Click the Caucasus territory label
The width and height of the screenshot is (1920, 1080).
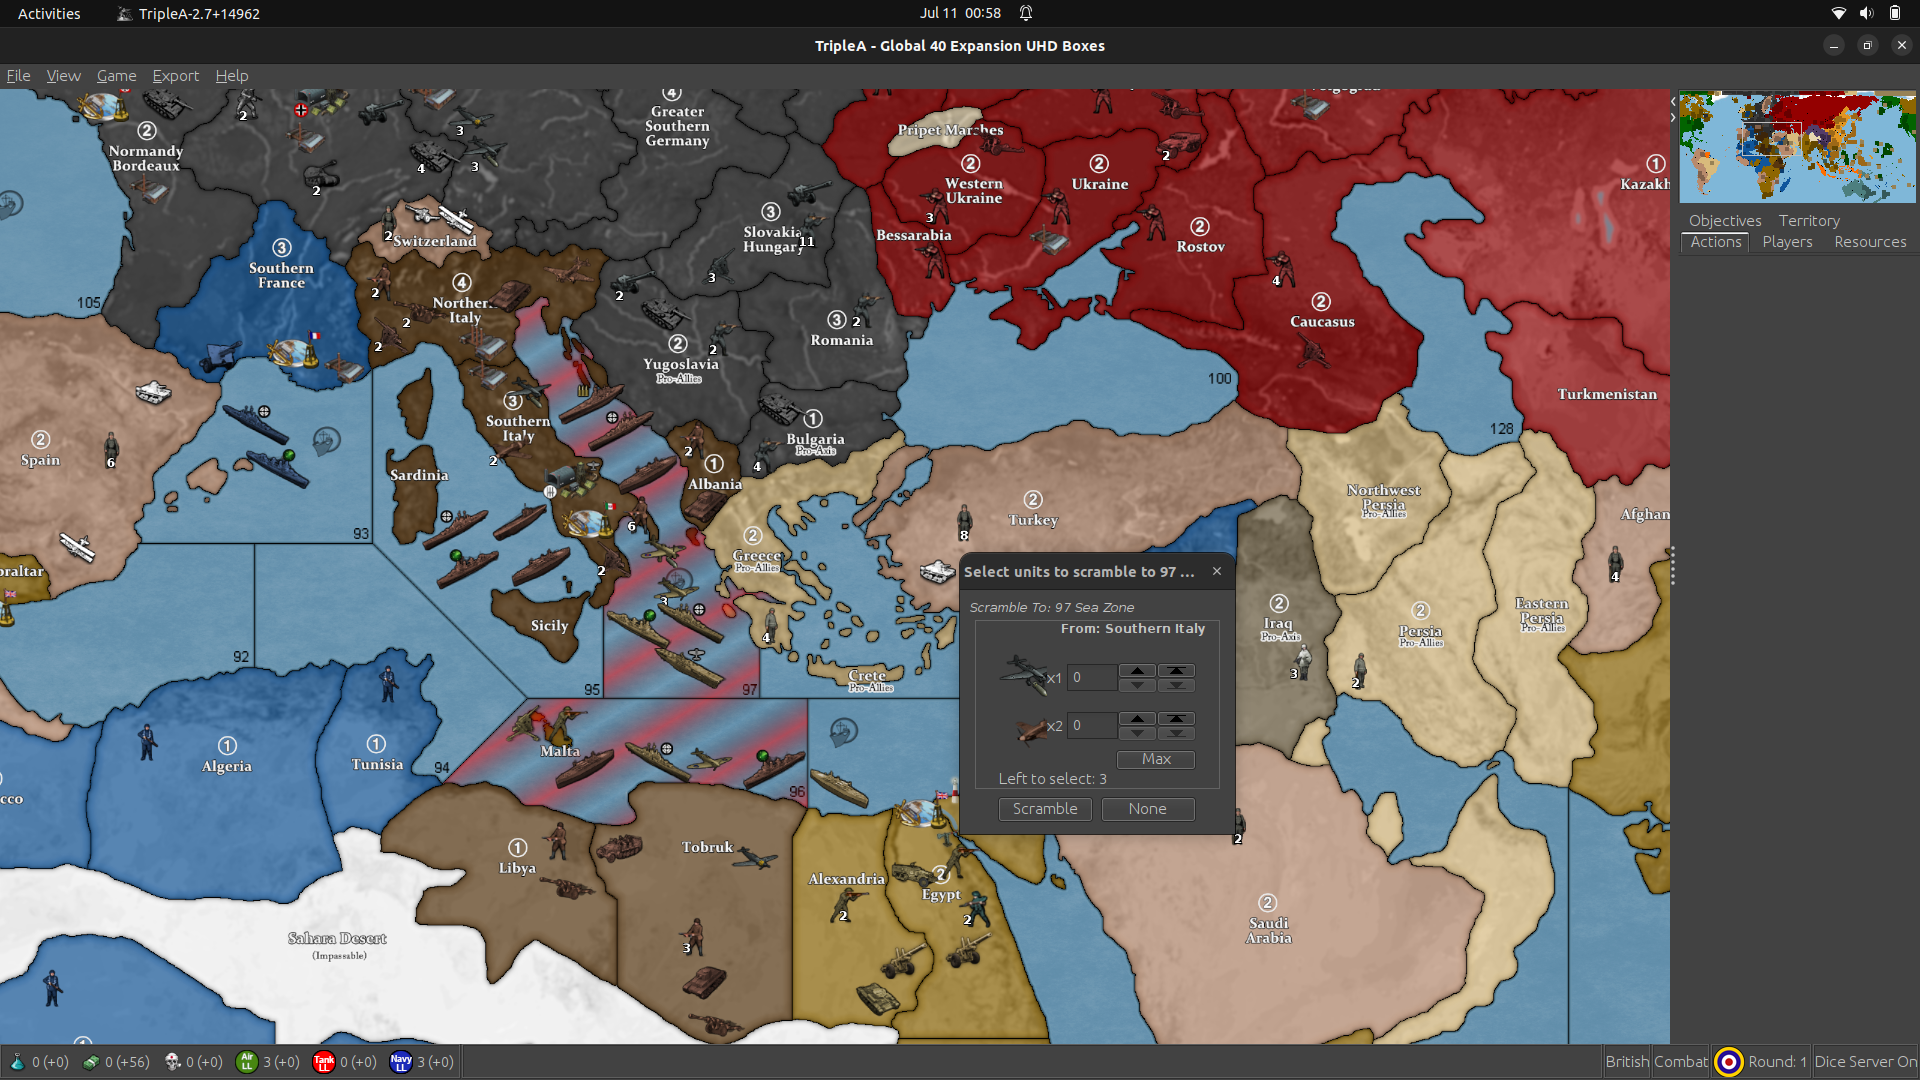click(1322, 321)
